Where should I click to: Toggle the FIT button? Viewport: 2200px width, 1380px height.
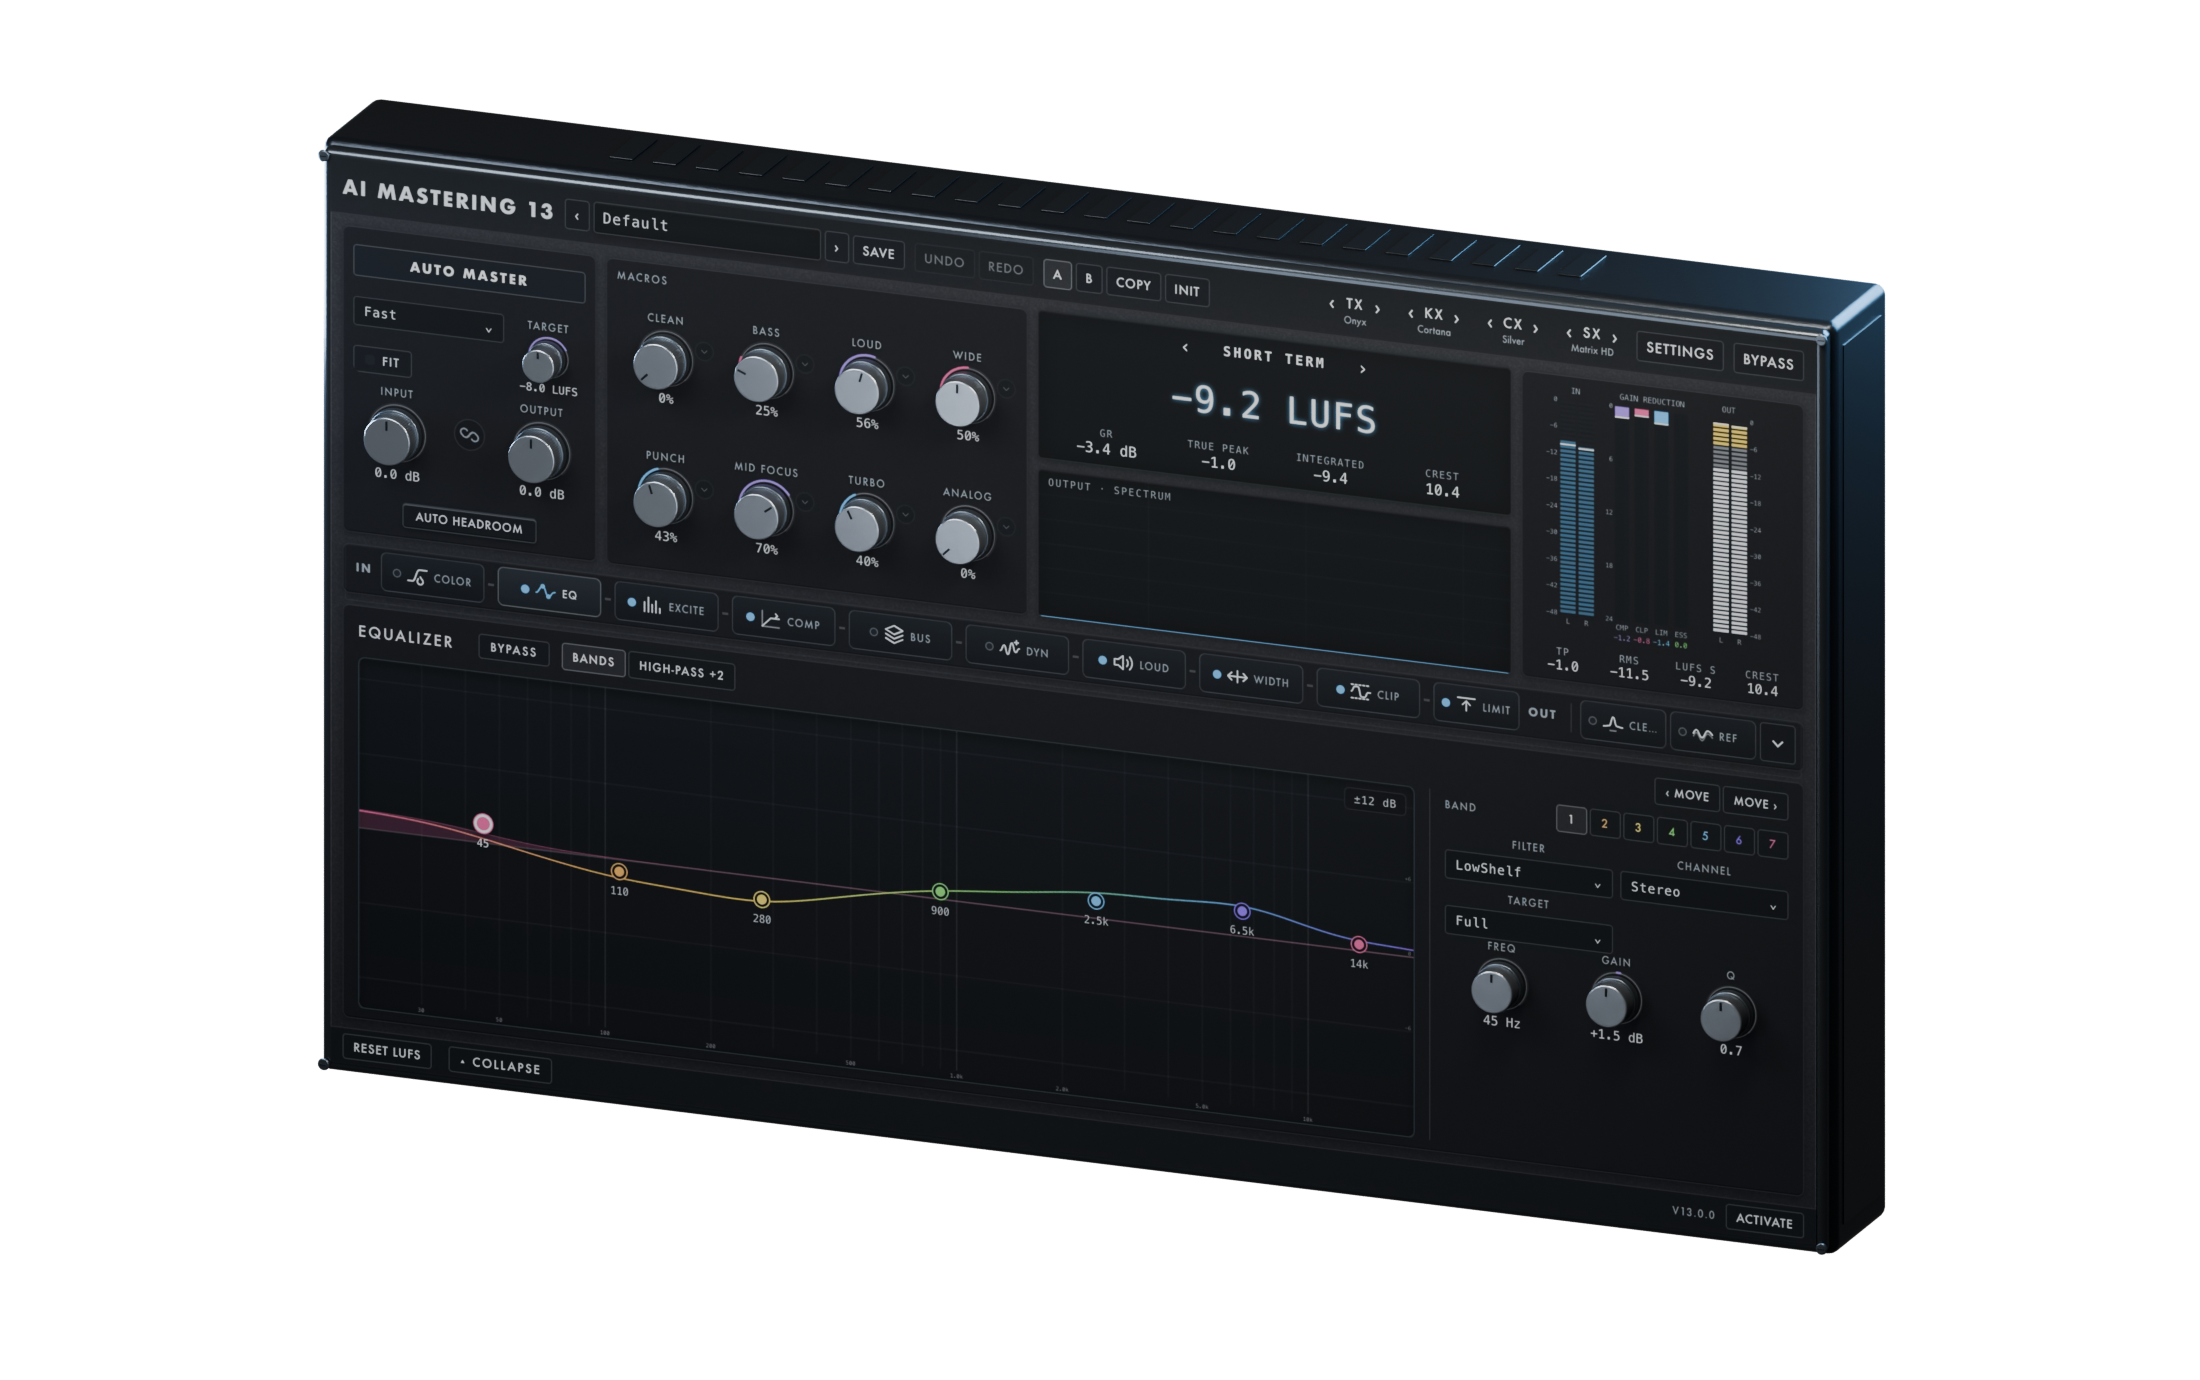point(383,361)
